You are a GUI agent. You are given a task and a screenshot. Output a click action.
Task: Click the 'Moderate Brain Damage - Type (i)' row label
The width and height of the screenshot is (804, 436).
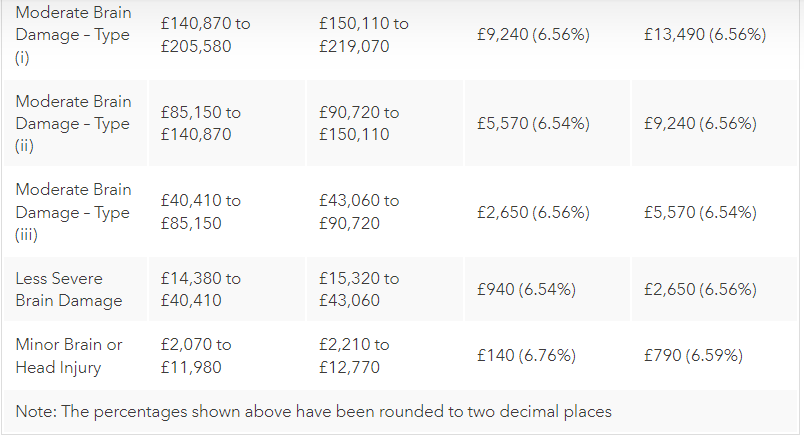pos(73,34)
